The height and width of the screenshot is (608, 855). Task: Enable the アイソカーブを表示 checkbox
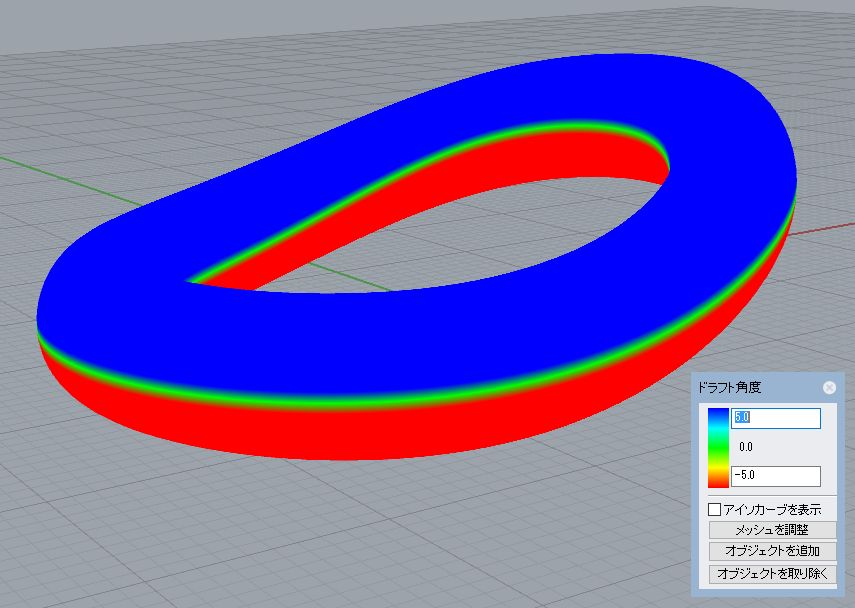[715, 510]
